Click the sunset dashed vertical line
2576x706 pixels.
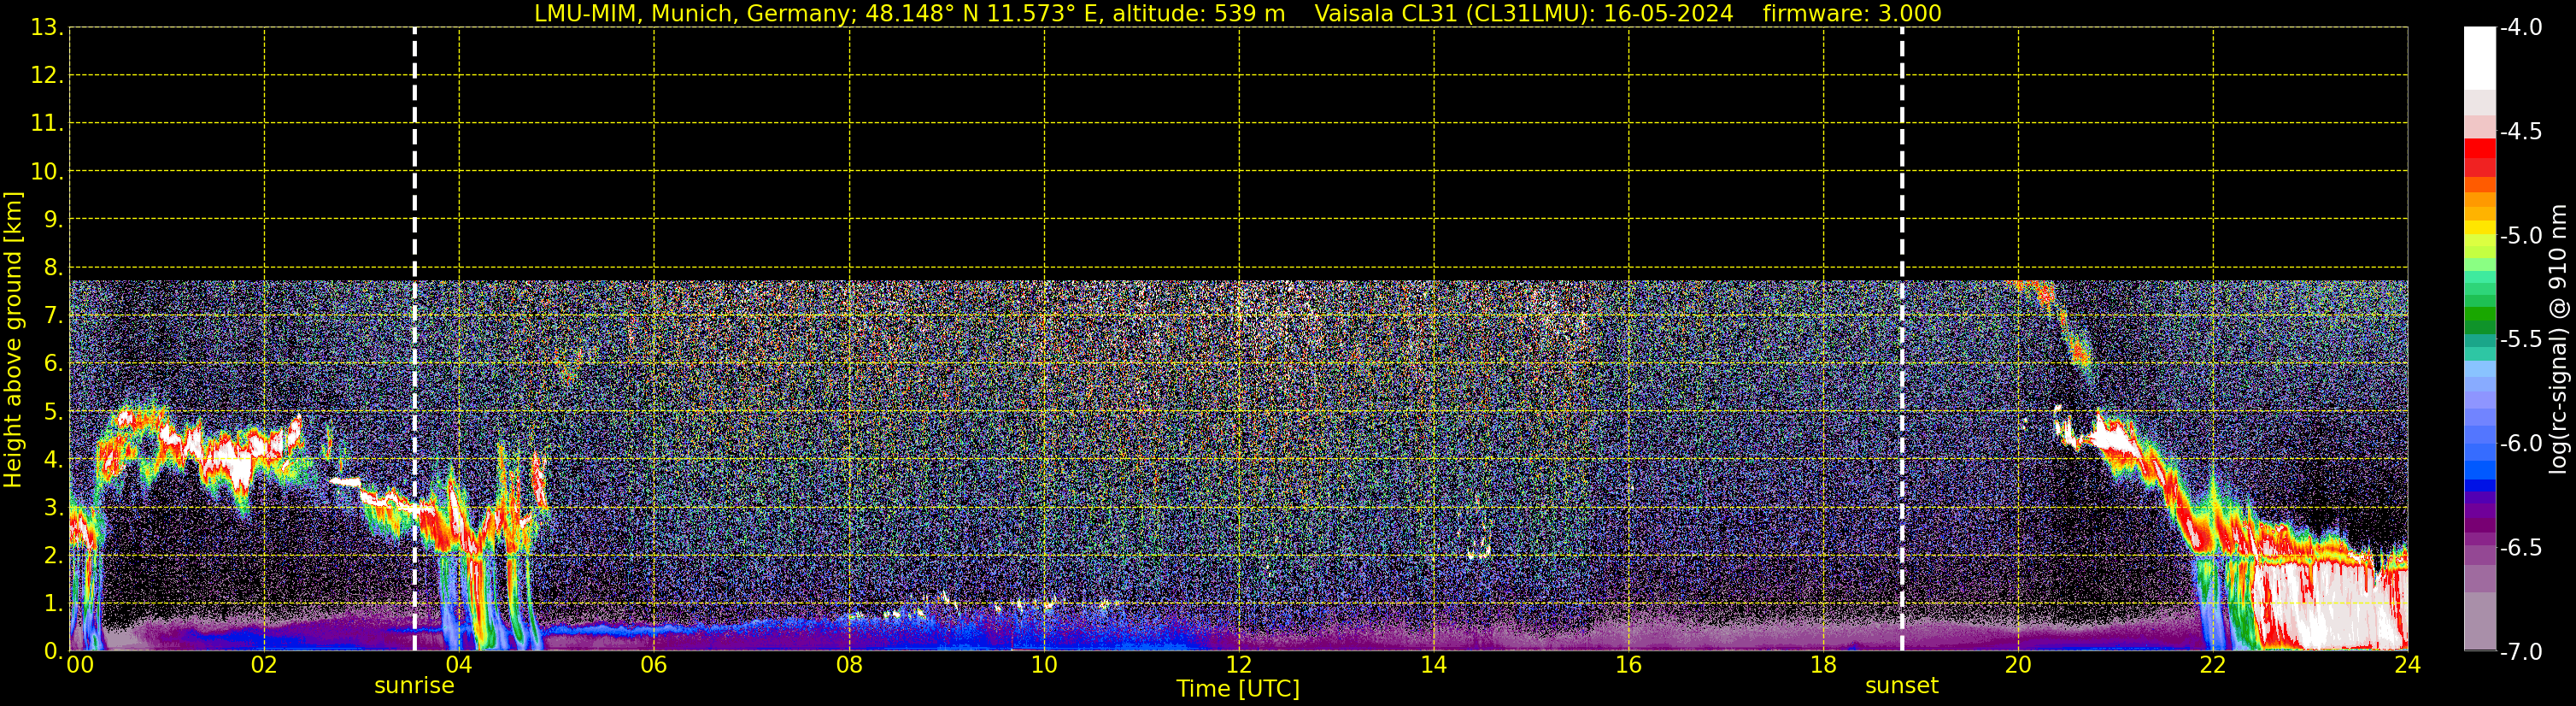coord(1901,339)
